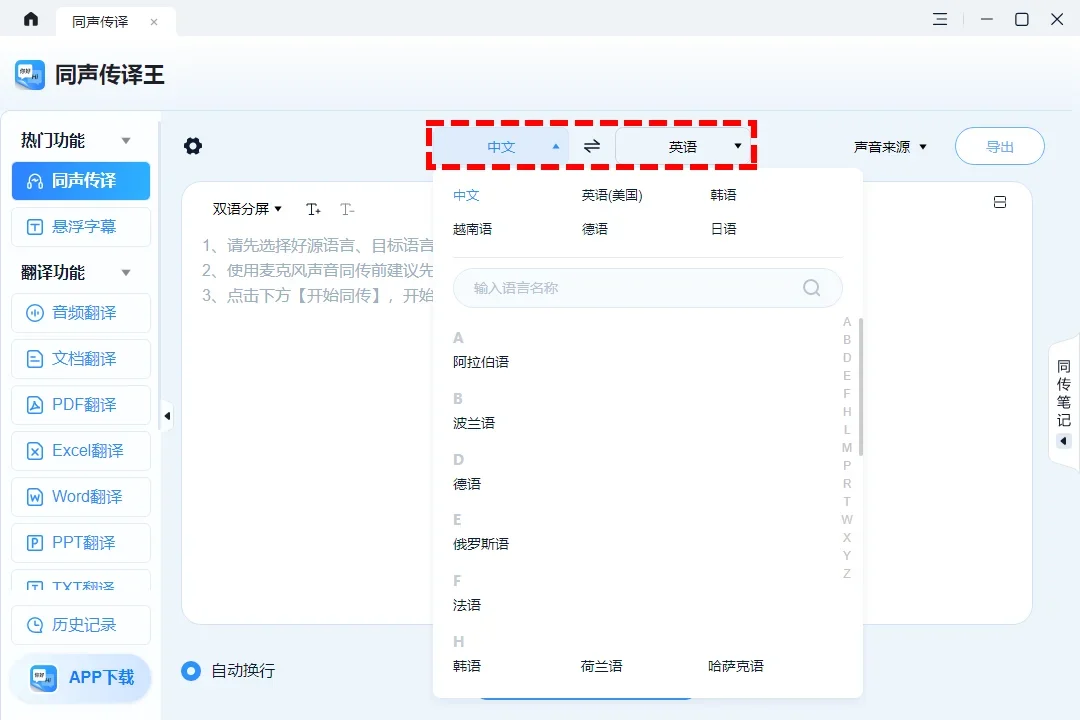Open the 中文 source language dropdown
Image resolution: width=1080 pixels, height=720 pixels.
click(501, 146)
